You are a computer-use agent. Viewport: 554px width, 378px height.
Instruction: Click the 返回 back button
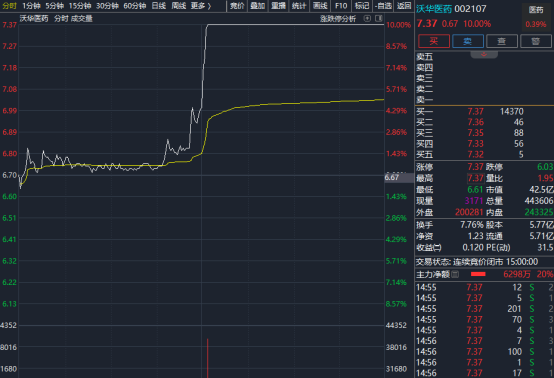coord(404,6)
